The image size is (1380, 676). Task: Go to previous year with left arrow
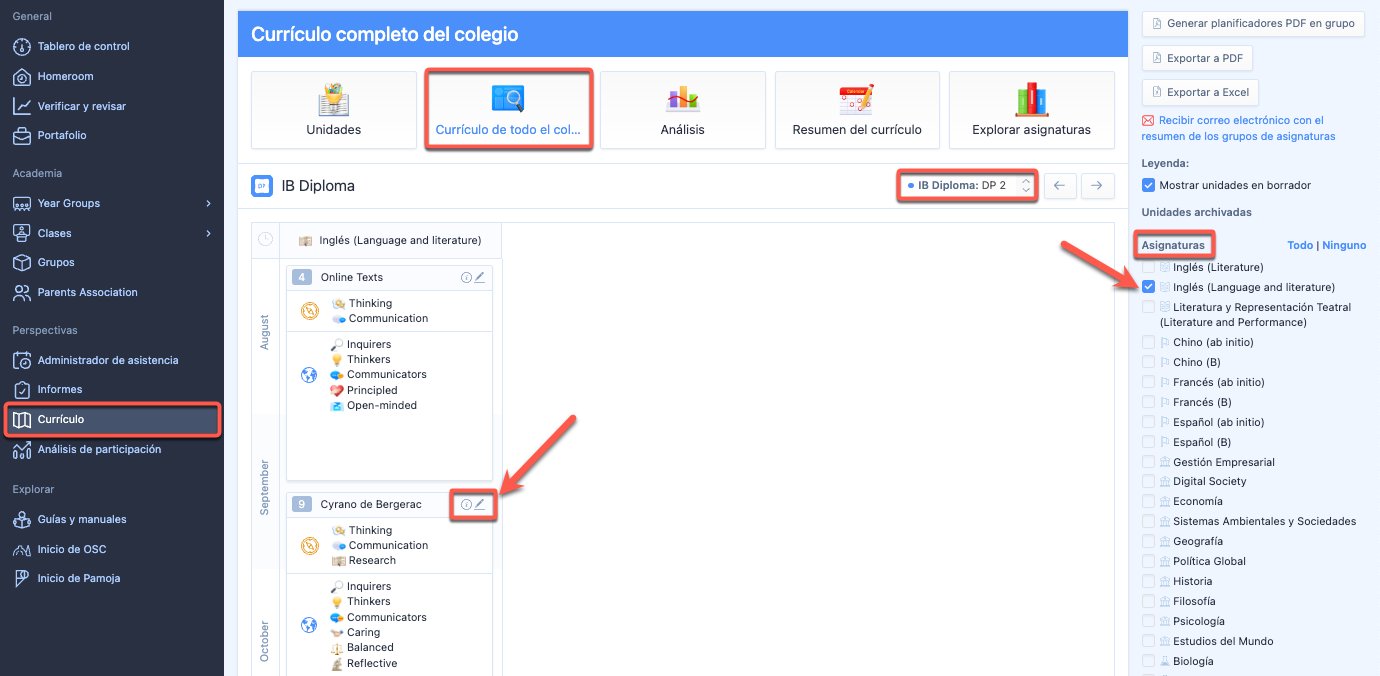[x=1060, y=186]
